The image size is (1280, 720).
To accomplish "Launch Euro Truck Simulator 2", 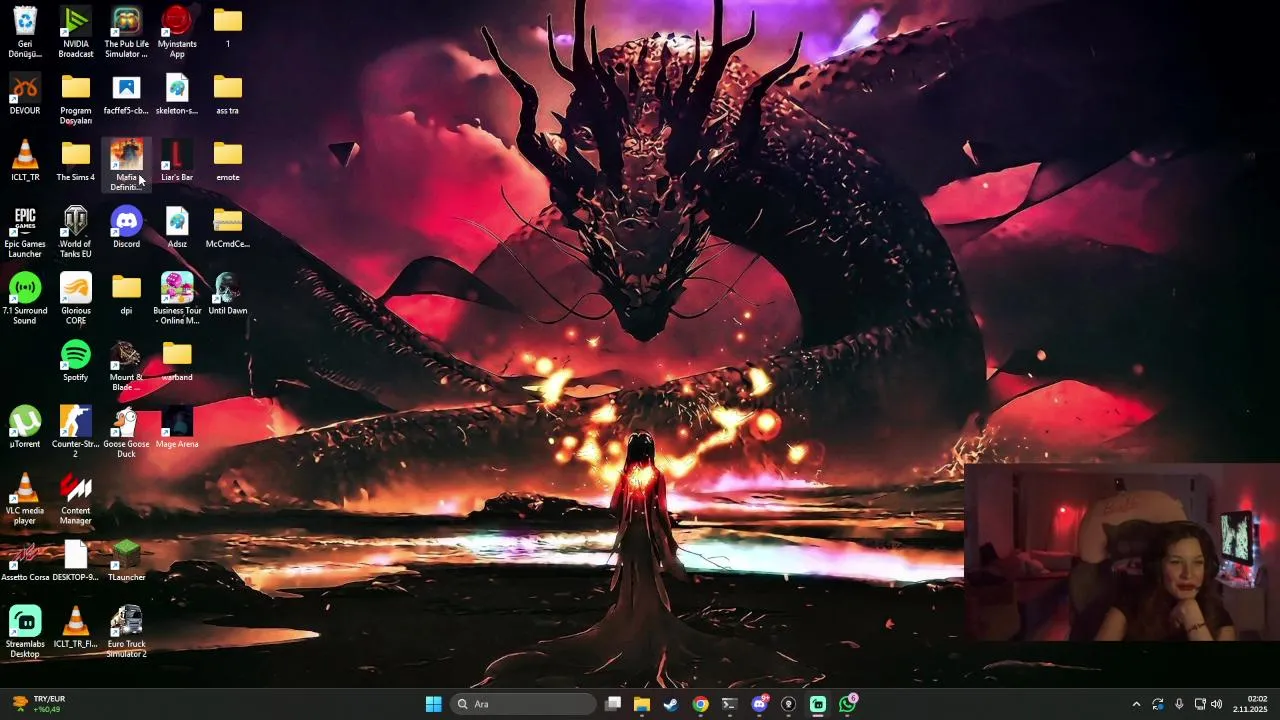I will click(x=126, y=631).
